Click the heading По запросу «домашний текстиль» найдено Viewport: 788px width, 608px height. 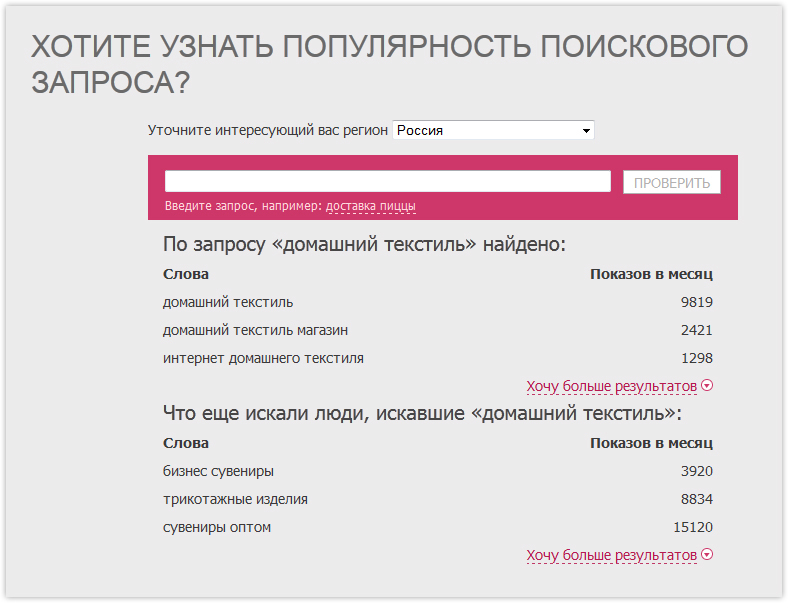pyautogui.click(x=364, y=245)
